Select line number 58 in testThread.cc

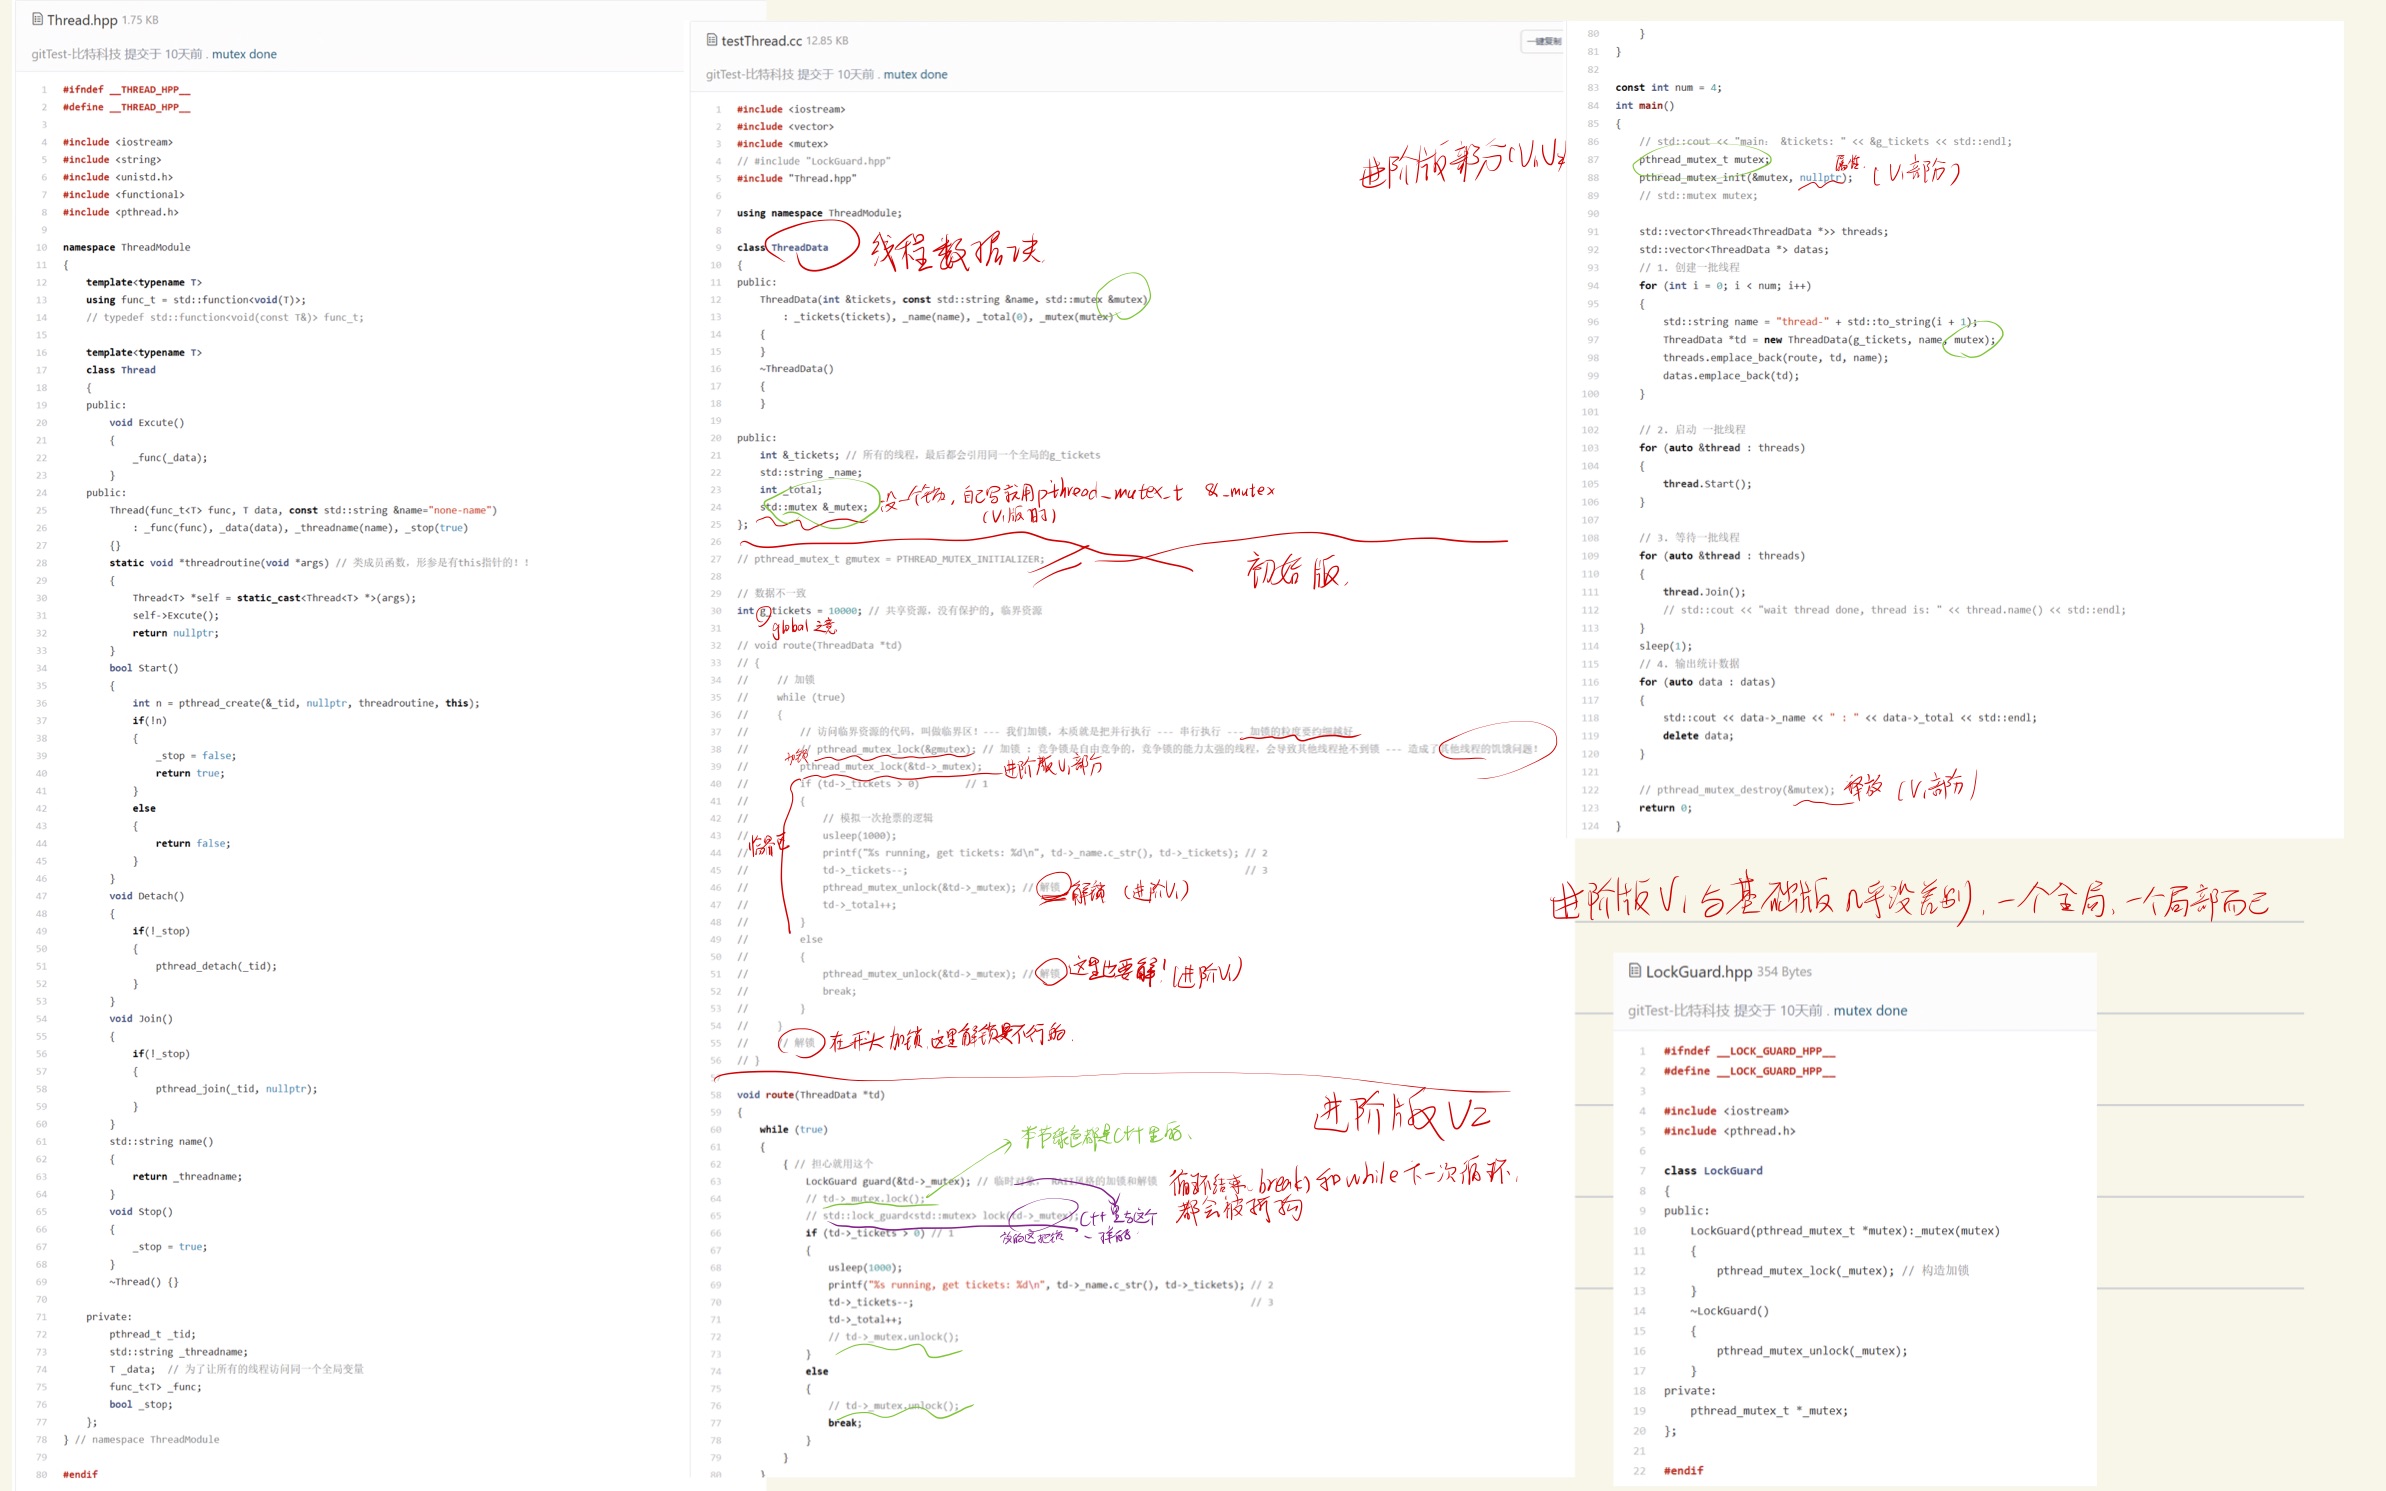pyautogui.click(x=716, y=1095)
